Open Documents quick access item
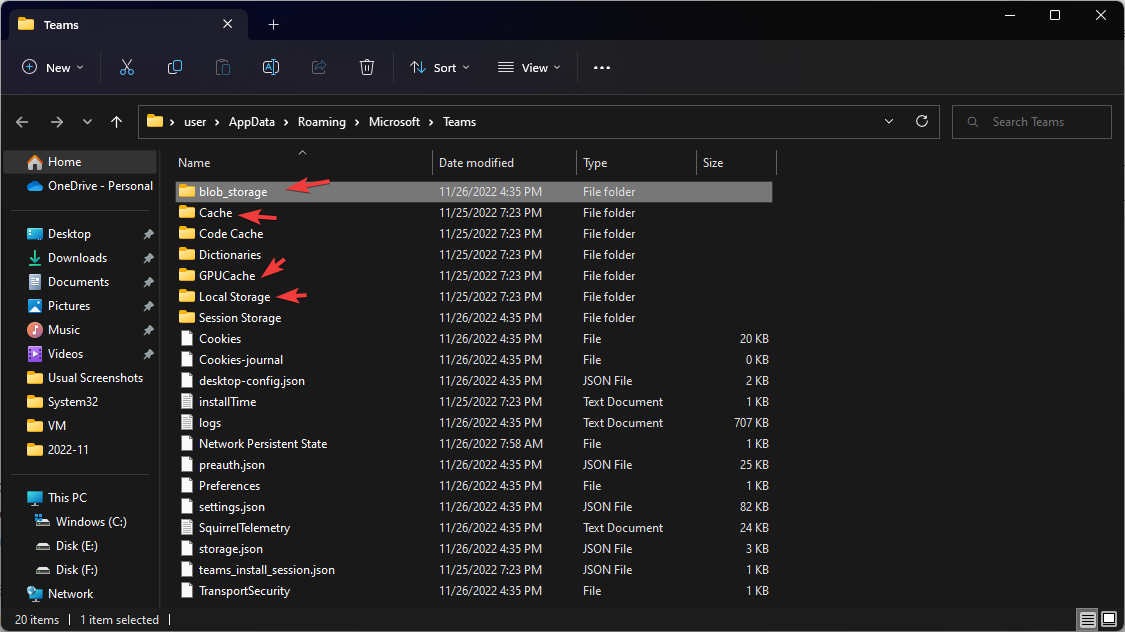Screen dimensions: 1125x632 click(x=80, y=282)
